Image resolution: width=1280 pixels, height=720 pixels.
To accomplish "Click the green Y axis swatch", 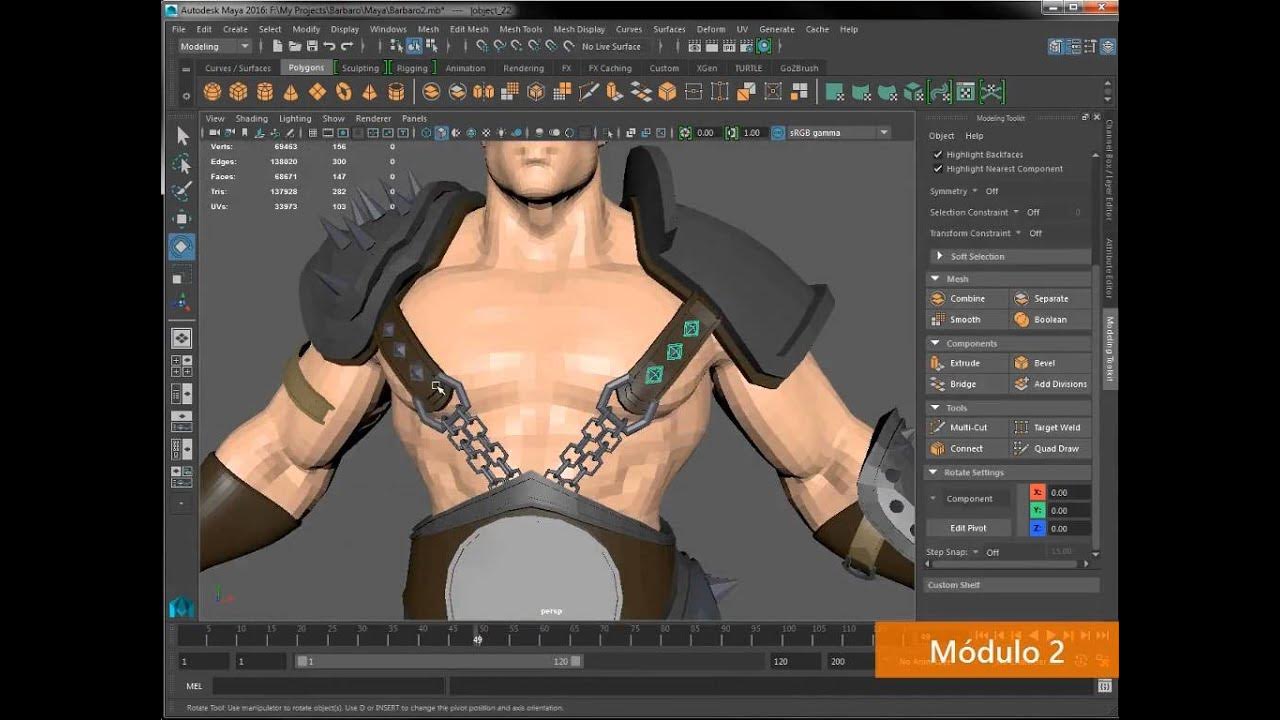I will [1037, 510].
